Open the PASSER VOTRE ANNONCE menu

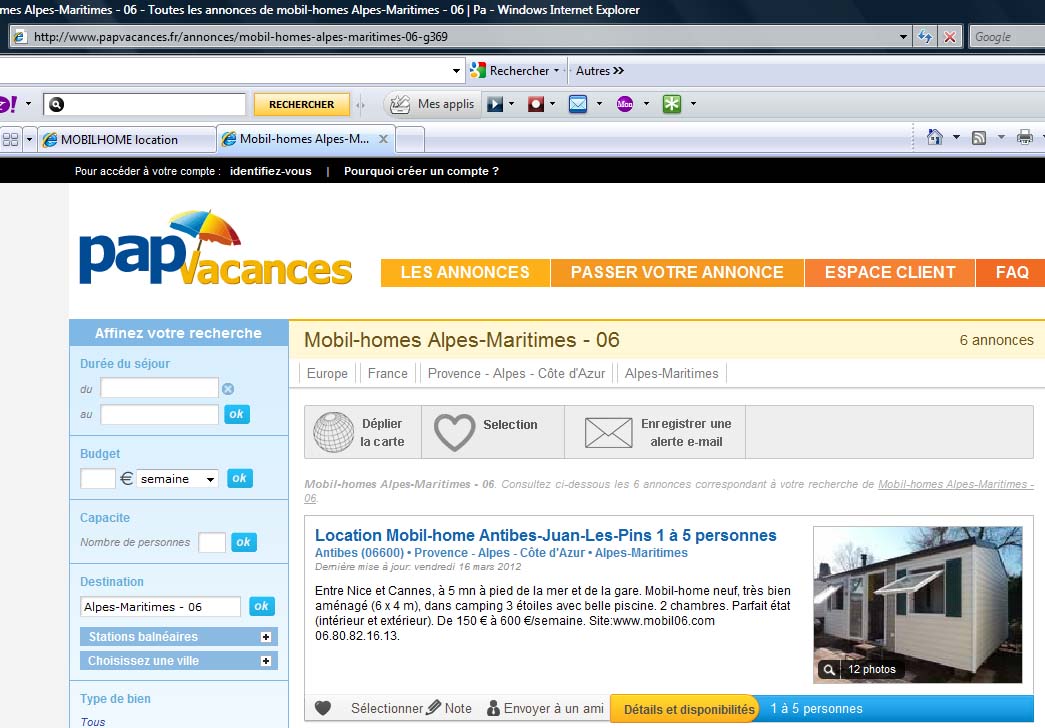click(x=677, y=273)
